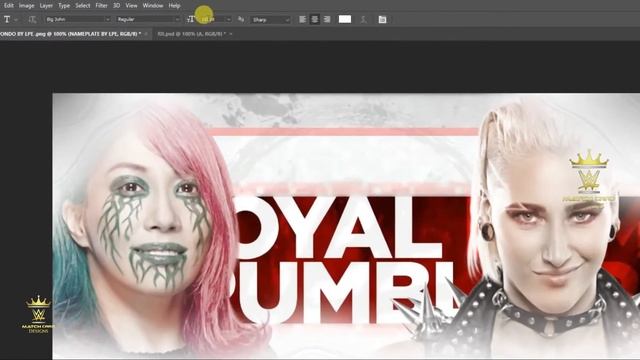This screenshot has height=360, width=640.
Task: Open the Regular font style dropdown
Action: [148, 19]
